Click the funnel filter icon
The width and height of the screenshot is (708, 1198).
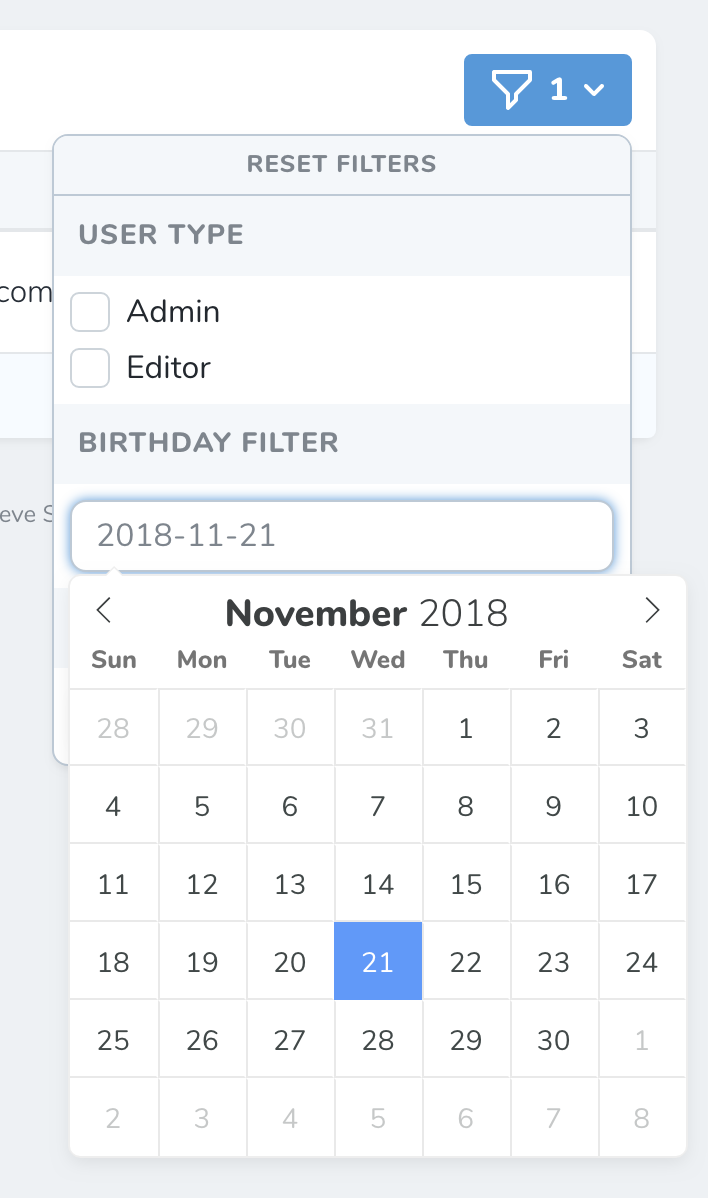click(x=513, y=90)
